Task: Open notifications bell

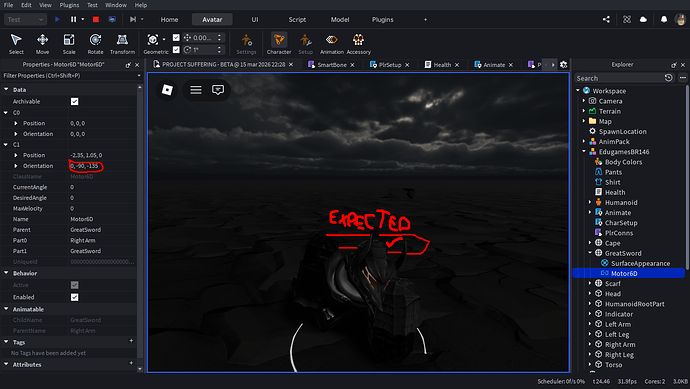Action: point(664,19)
